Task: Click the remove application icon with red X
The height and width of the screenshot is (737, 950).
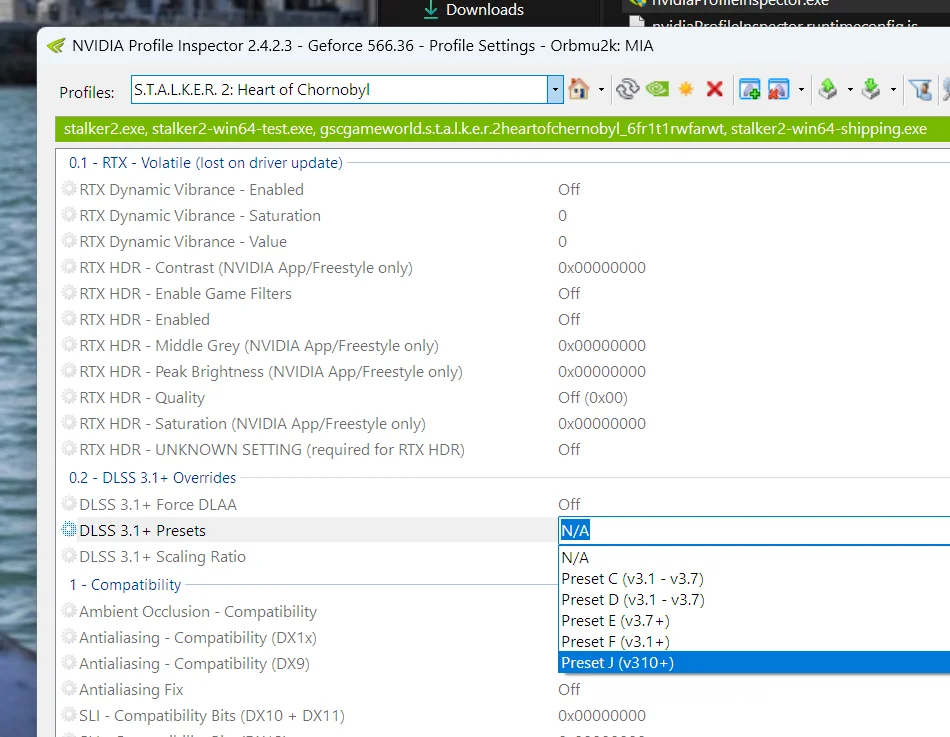Action: [779, 90]
